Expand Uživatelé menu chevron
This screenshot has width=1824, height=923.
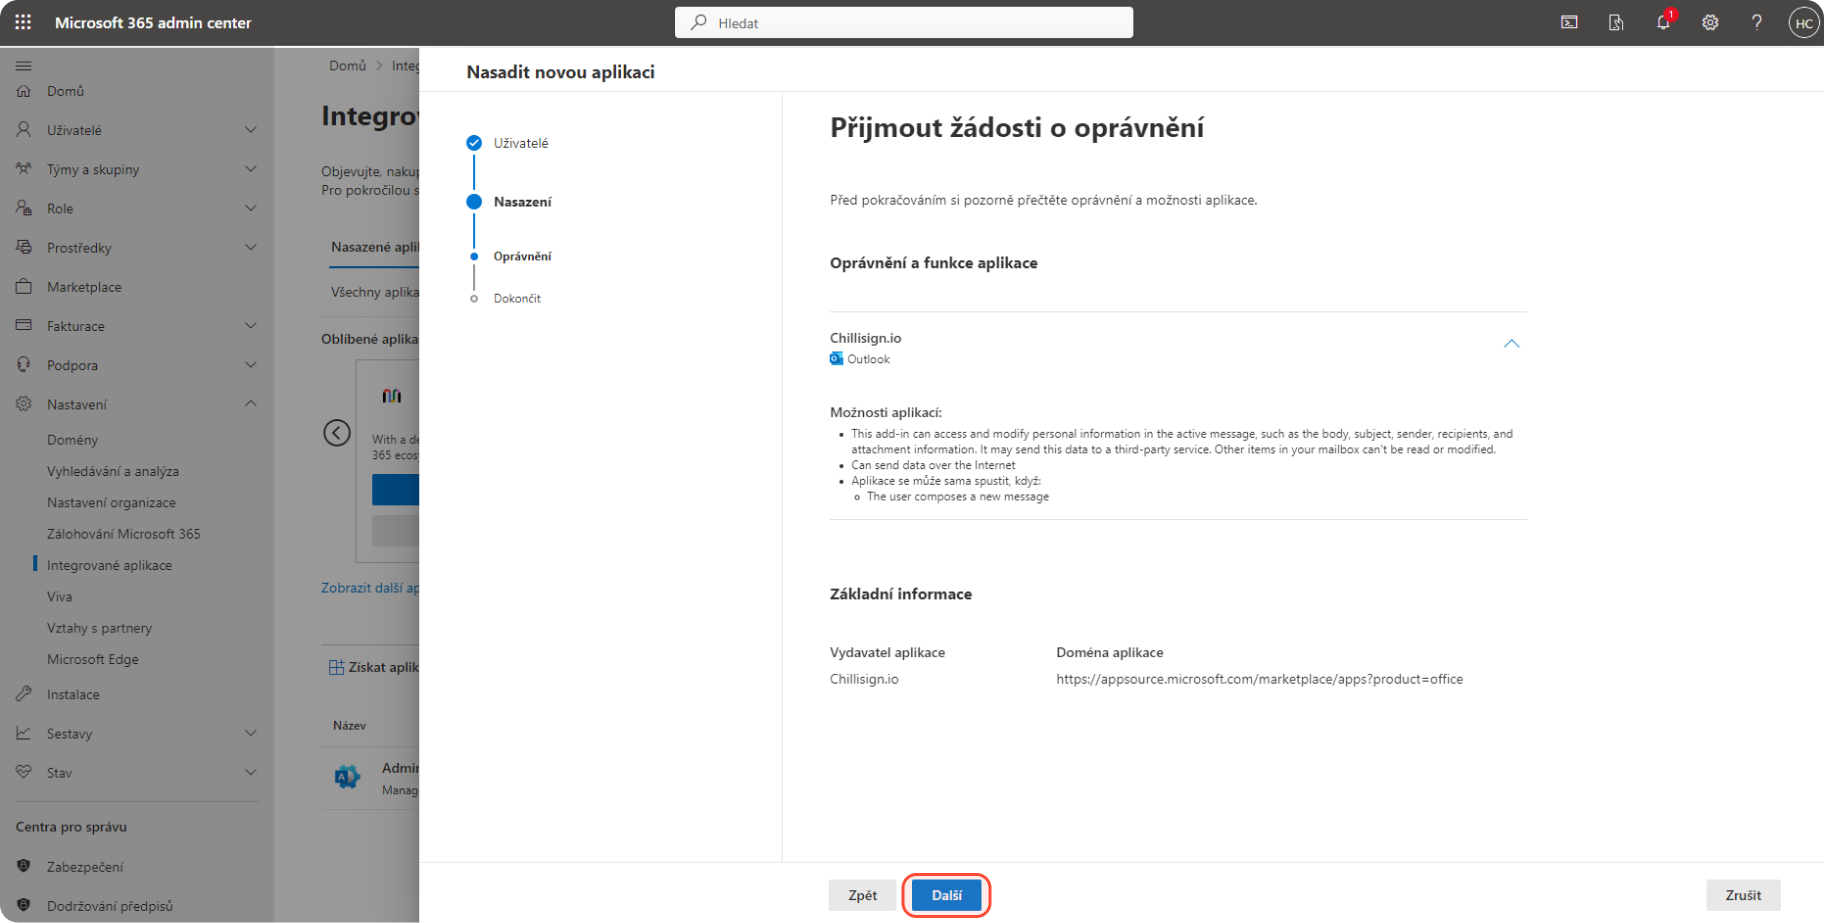click(251, 130)
